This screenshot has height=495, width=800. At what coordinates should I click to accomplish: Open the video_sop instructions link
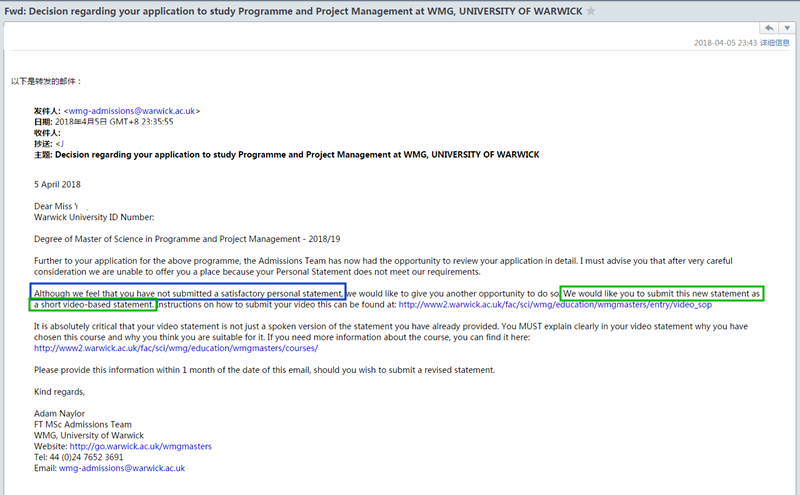[555, 305]
